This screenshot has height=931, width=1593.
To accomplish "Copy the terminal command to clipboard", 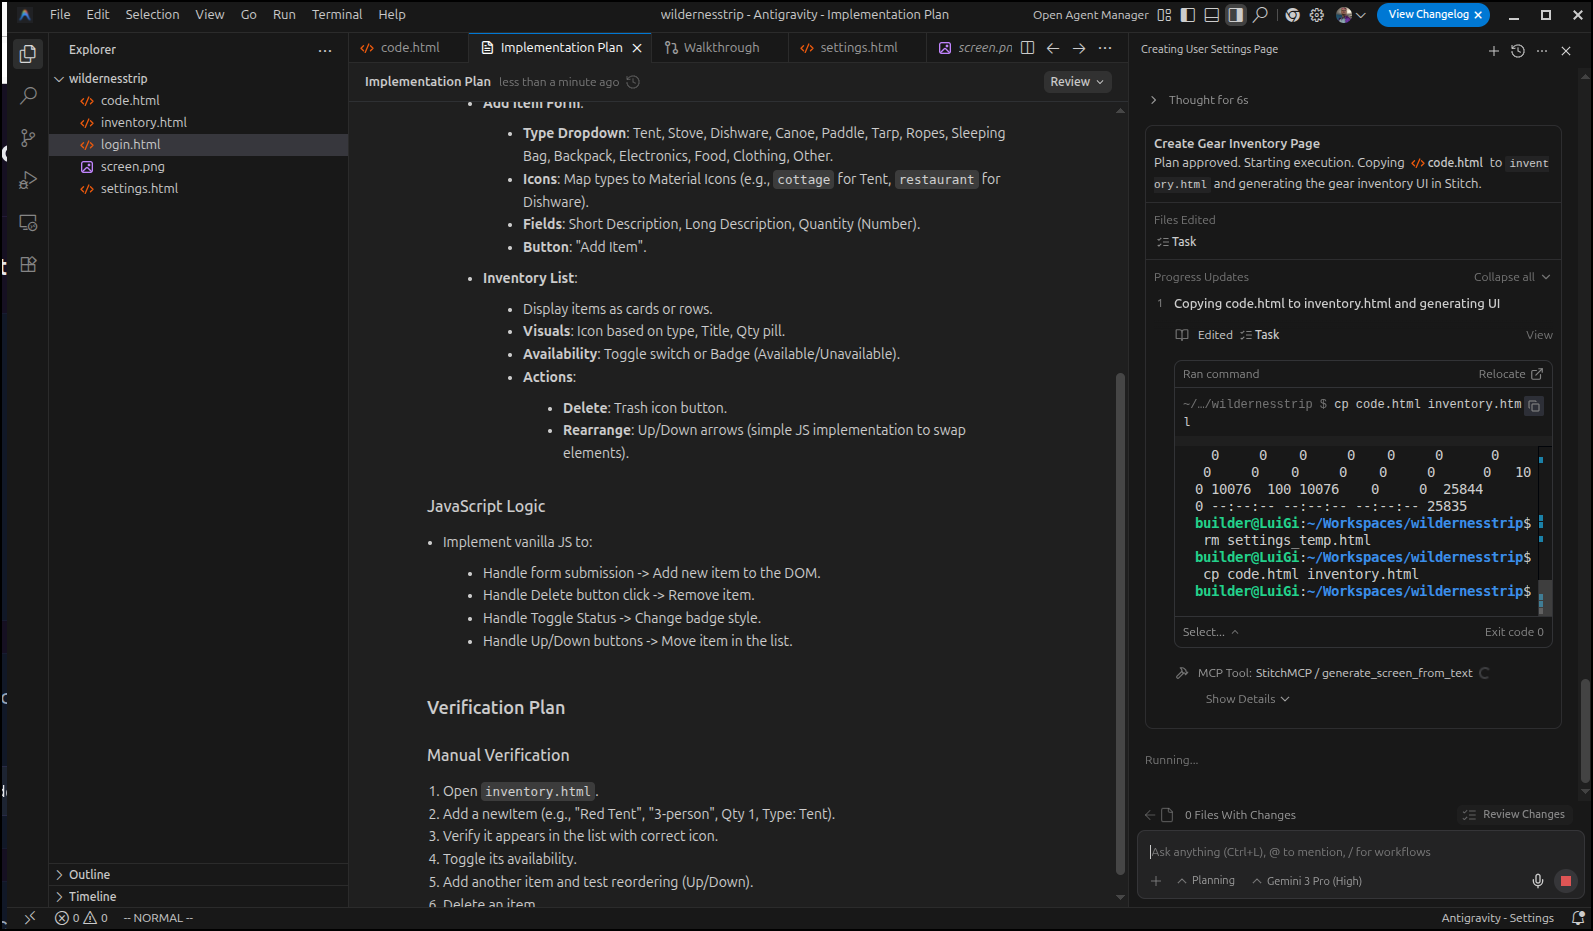I will (1534, 406).
